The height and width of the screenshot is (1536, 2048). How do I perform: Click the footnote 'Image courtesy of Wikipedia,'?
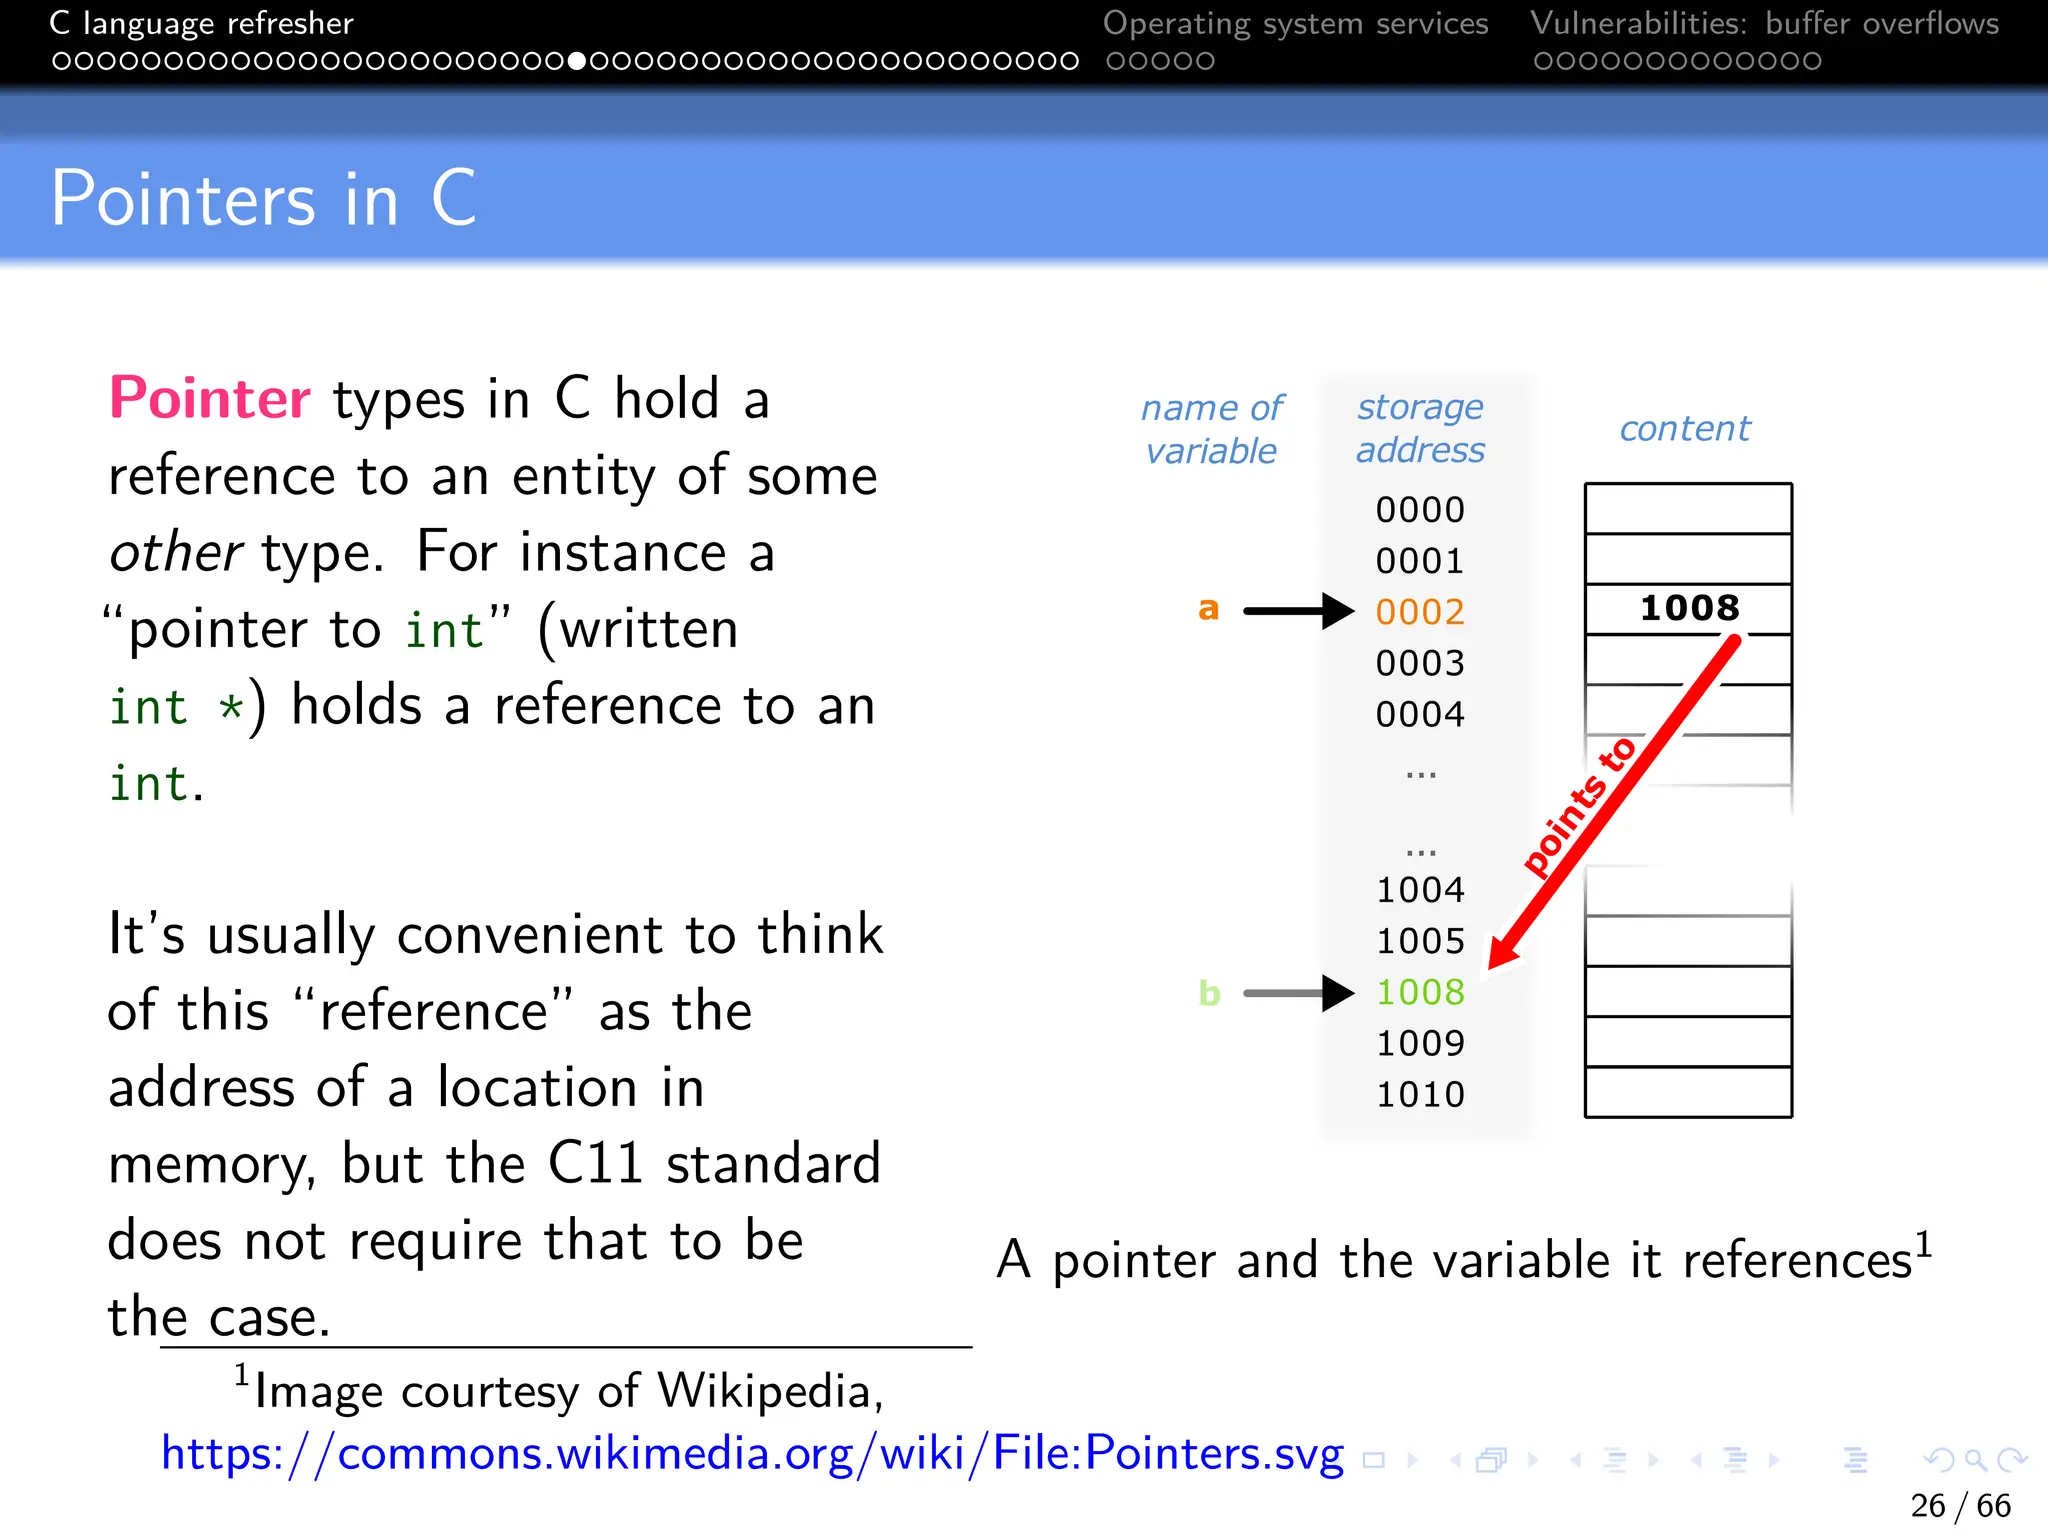coord(569,1391)
